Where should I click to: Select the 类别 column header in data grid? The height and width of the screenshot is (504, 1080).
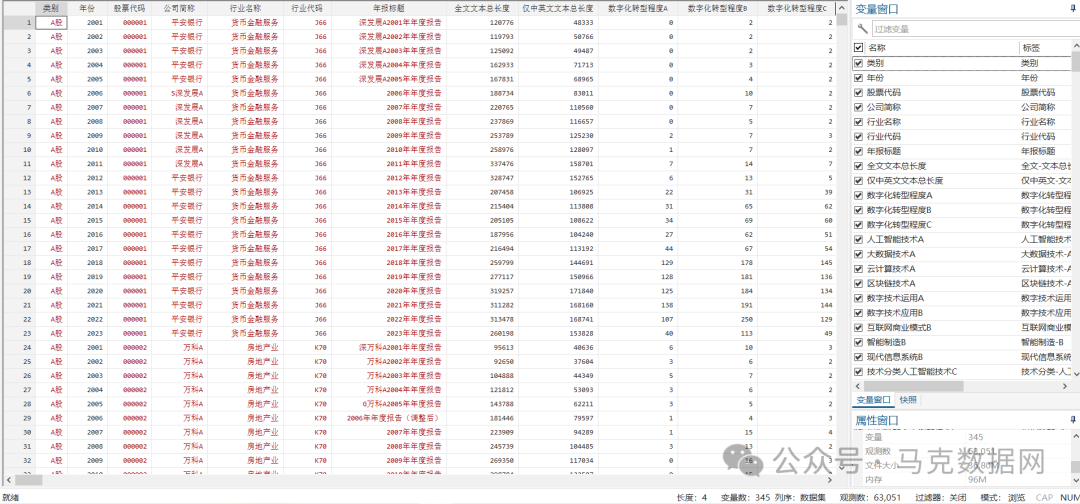51,9
